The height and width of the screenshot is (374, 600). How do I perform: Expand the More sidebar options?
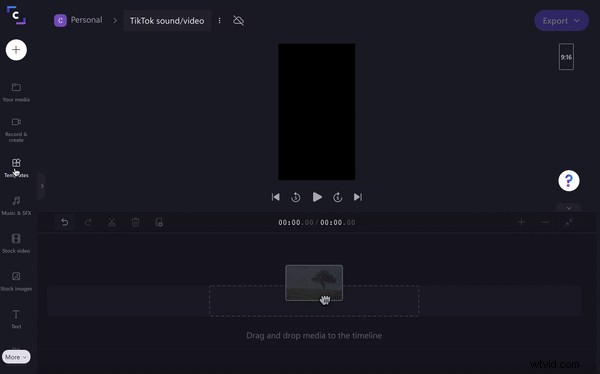pyautogui.click(x=16, y=357)
